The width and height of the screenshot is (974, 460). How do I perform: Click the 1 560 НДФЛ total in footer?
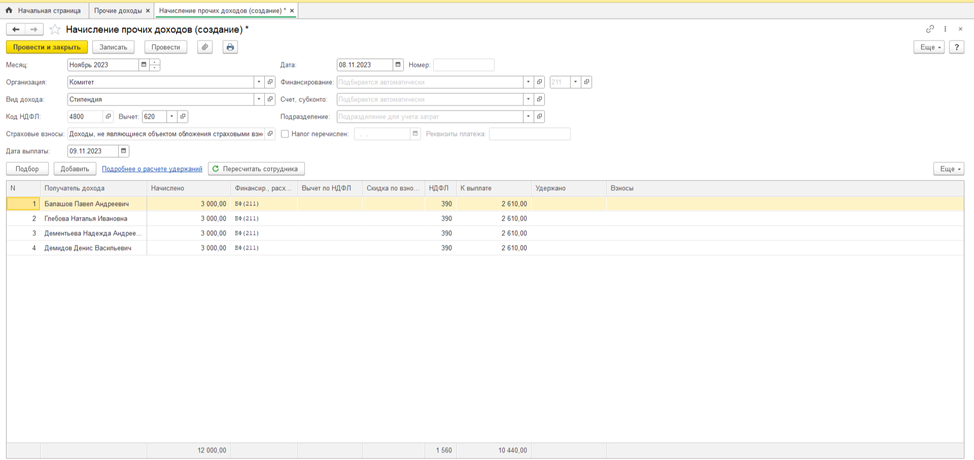click(443, 450)
